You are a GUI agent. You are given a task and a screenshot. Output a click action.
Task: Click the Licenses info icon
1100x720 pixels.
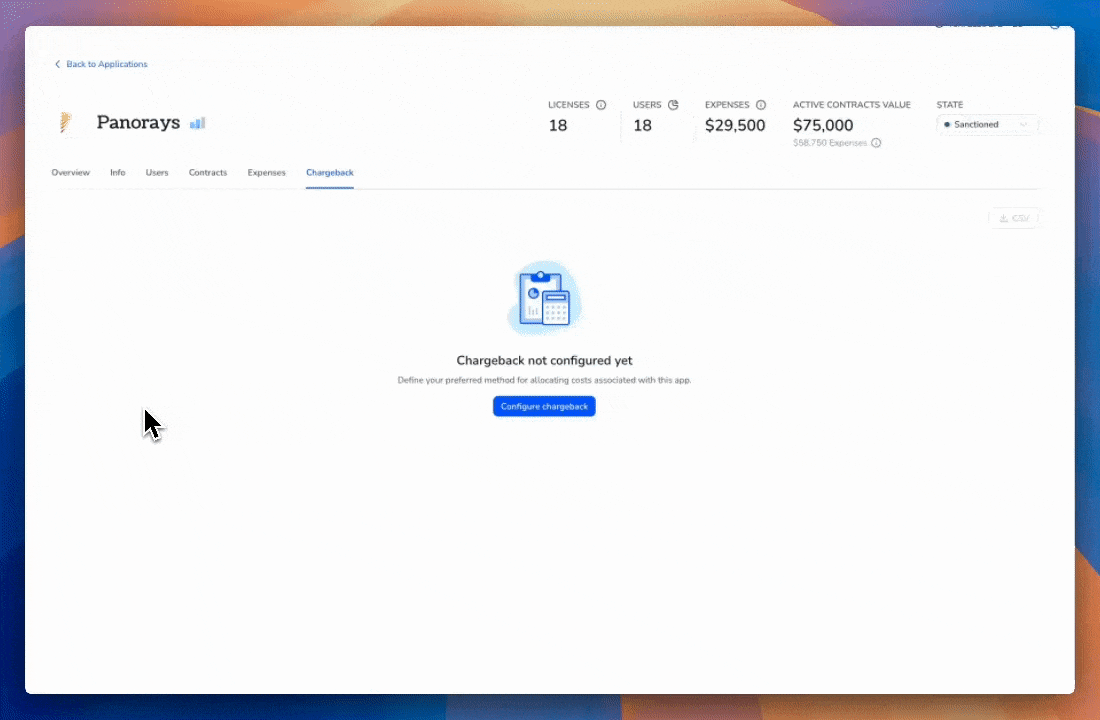(601, 105)
